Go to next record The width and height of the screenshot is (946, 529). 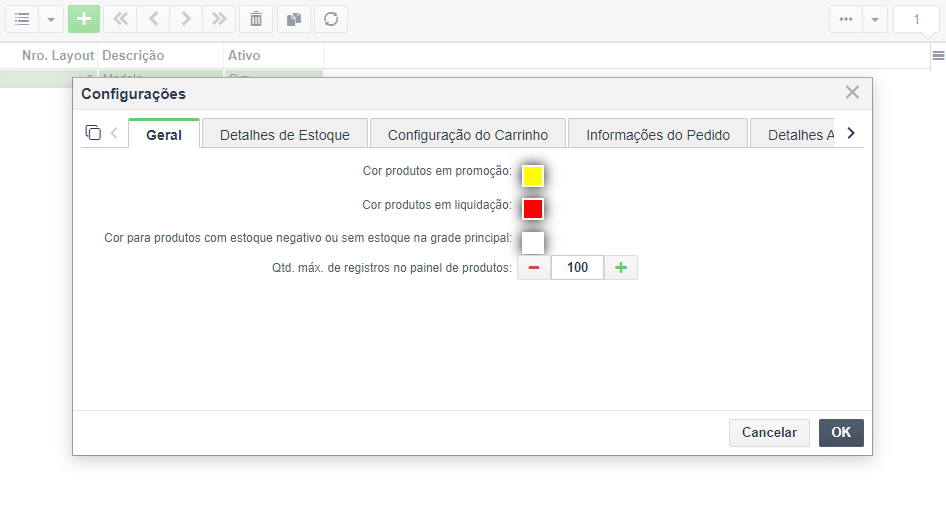coord(186,19)
